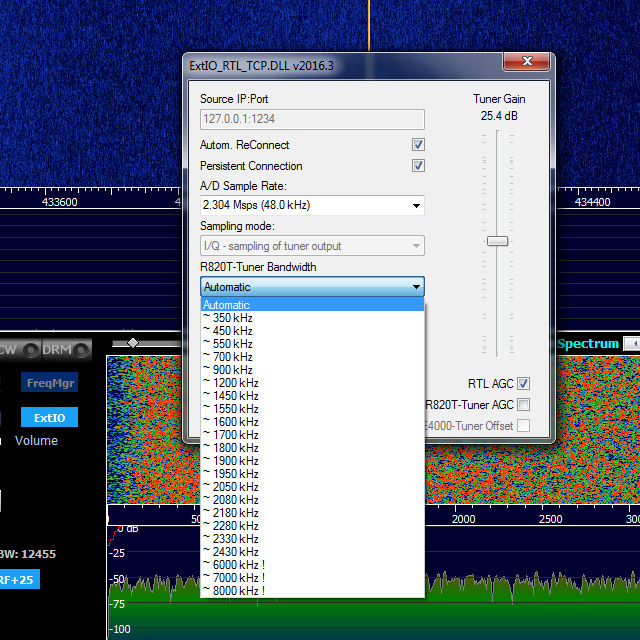Set bandwidth to ~ 6000 kHz !
Viewport: 640px width, 640px height.
[x=312, y=565]
